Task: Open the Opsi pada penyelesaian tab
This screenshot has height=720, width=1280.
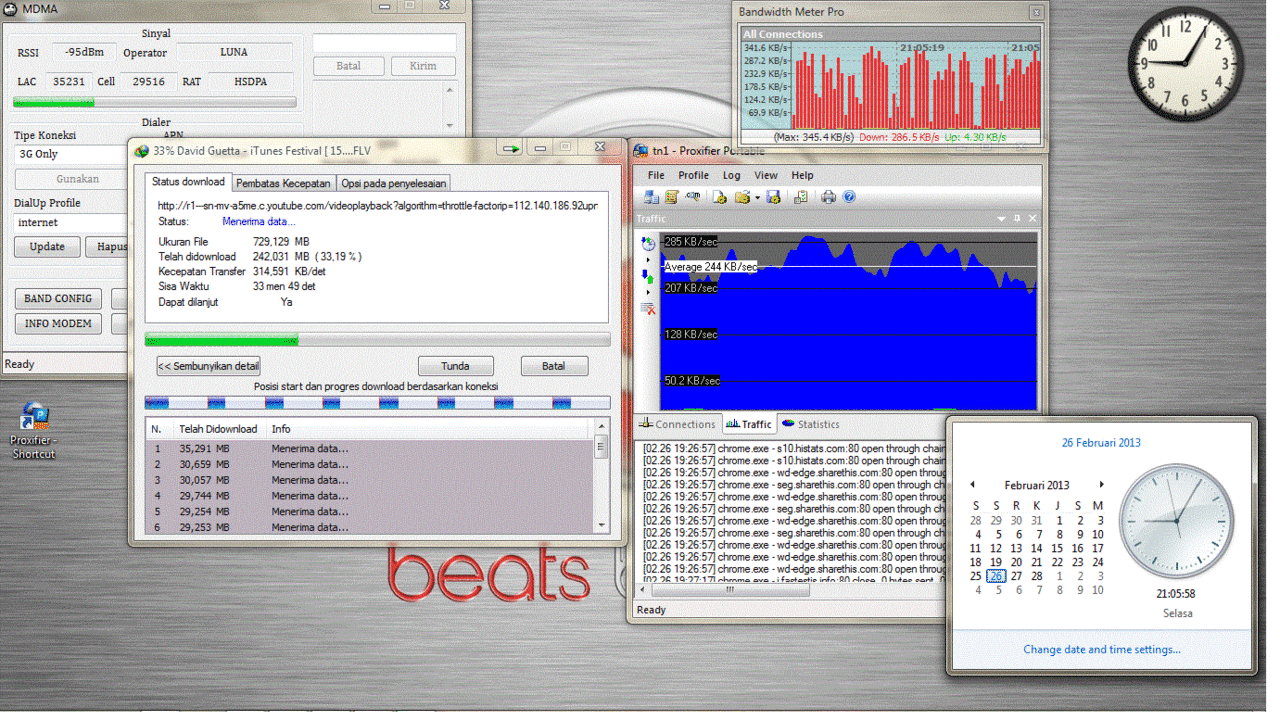Action: 393,183
